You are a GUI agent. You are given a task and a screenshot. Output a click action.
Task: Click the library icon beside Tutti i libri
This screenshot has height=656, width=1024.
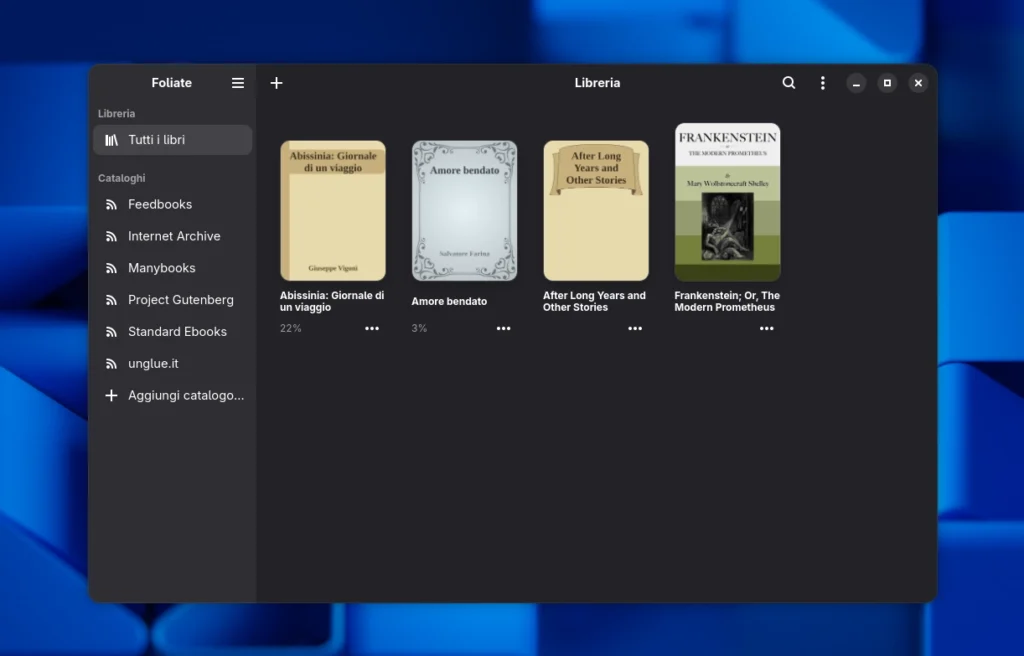tap(111, 140)
